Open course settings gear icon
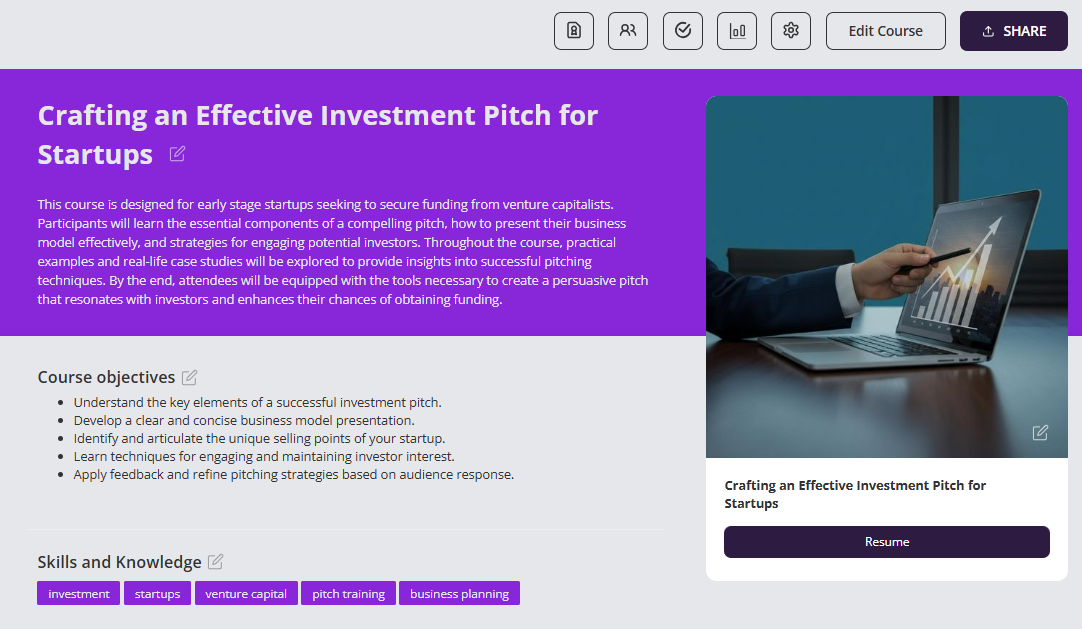1082x629 pixels. [x=791, y=31]
